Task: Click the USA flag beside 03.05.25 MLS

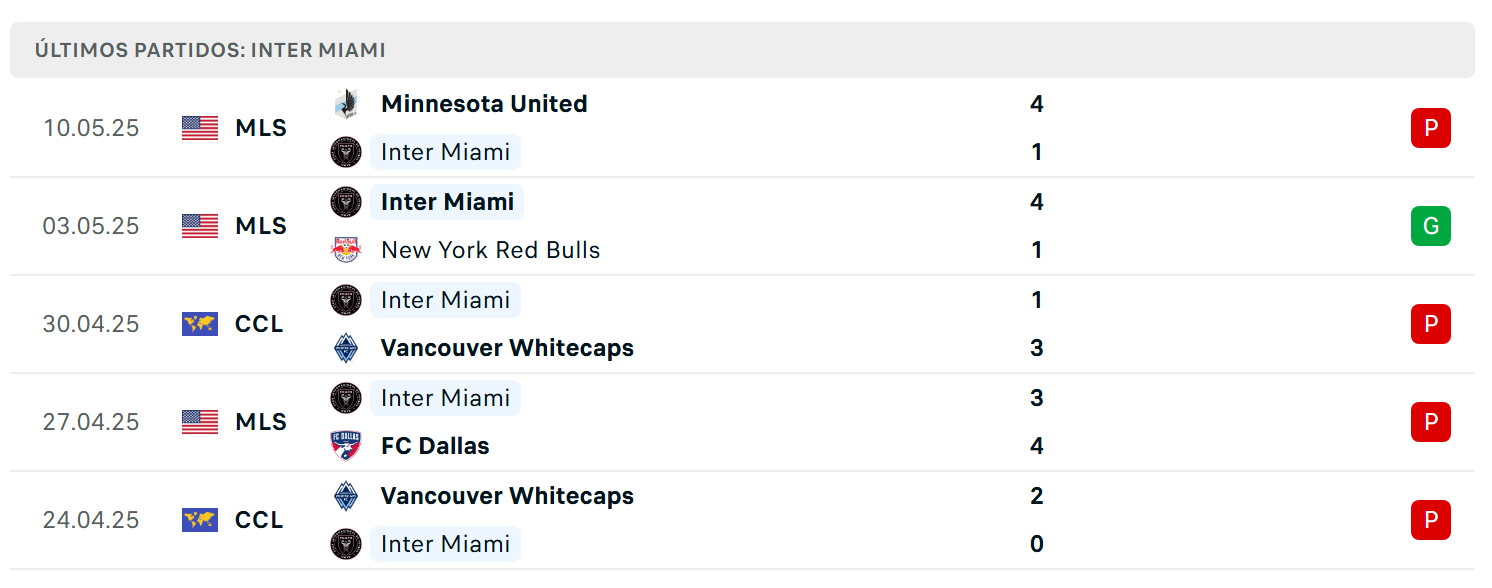Action: (200, 226)
